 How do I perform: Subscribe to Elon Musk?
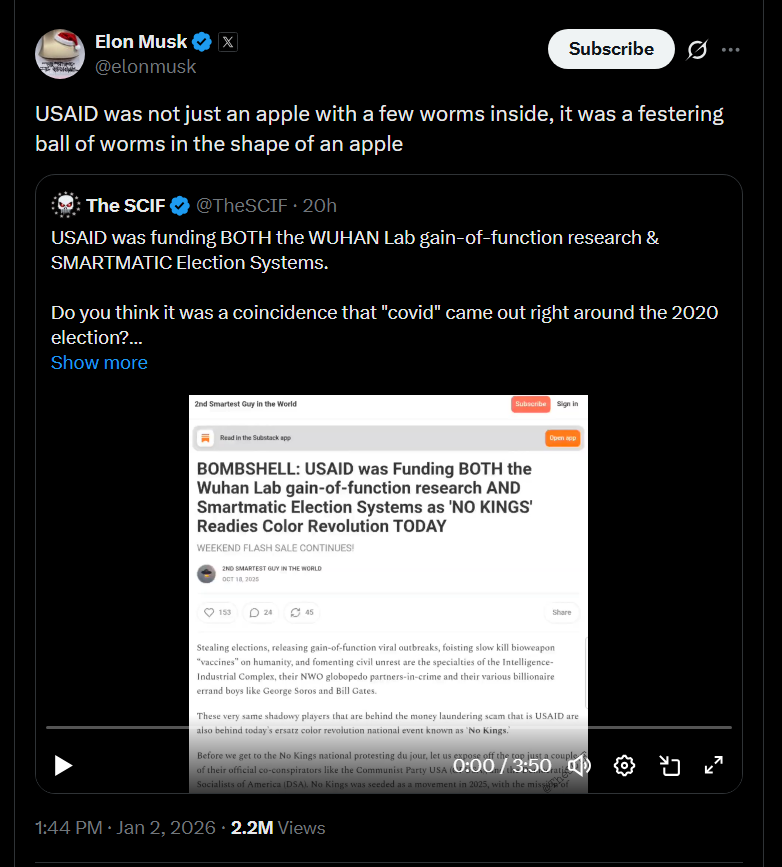click(x=611, y=49)
